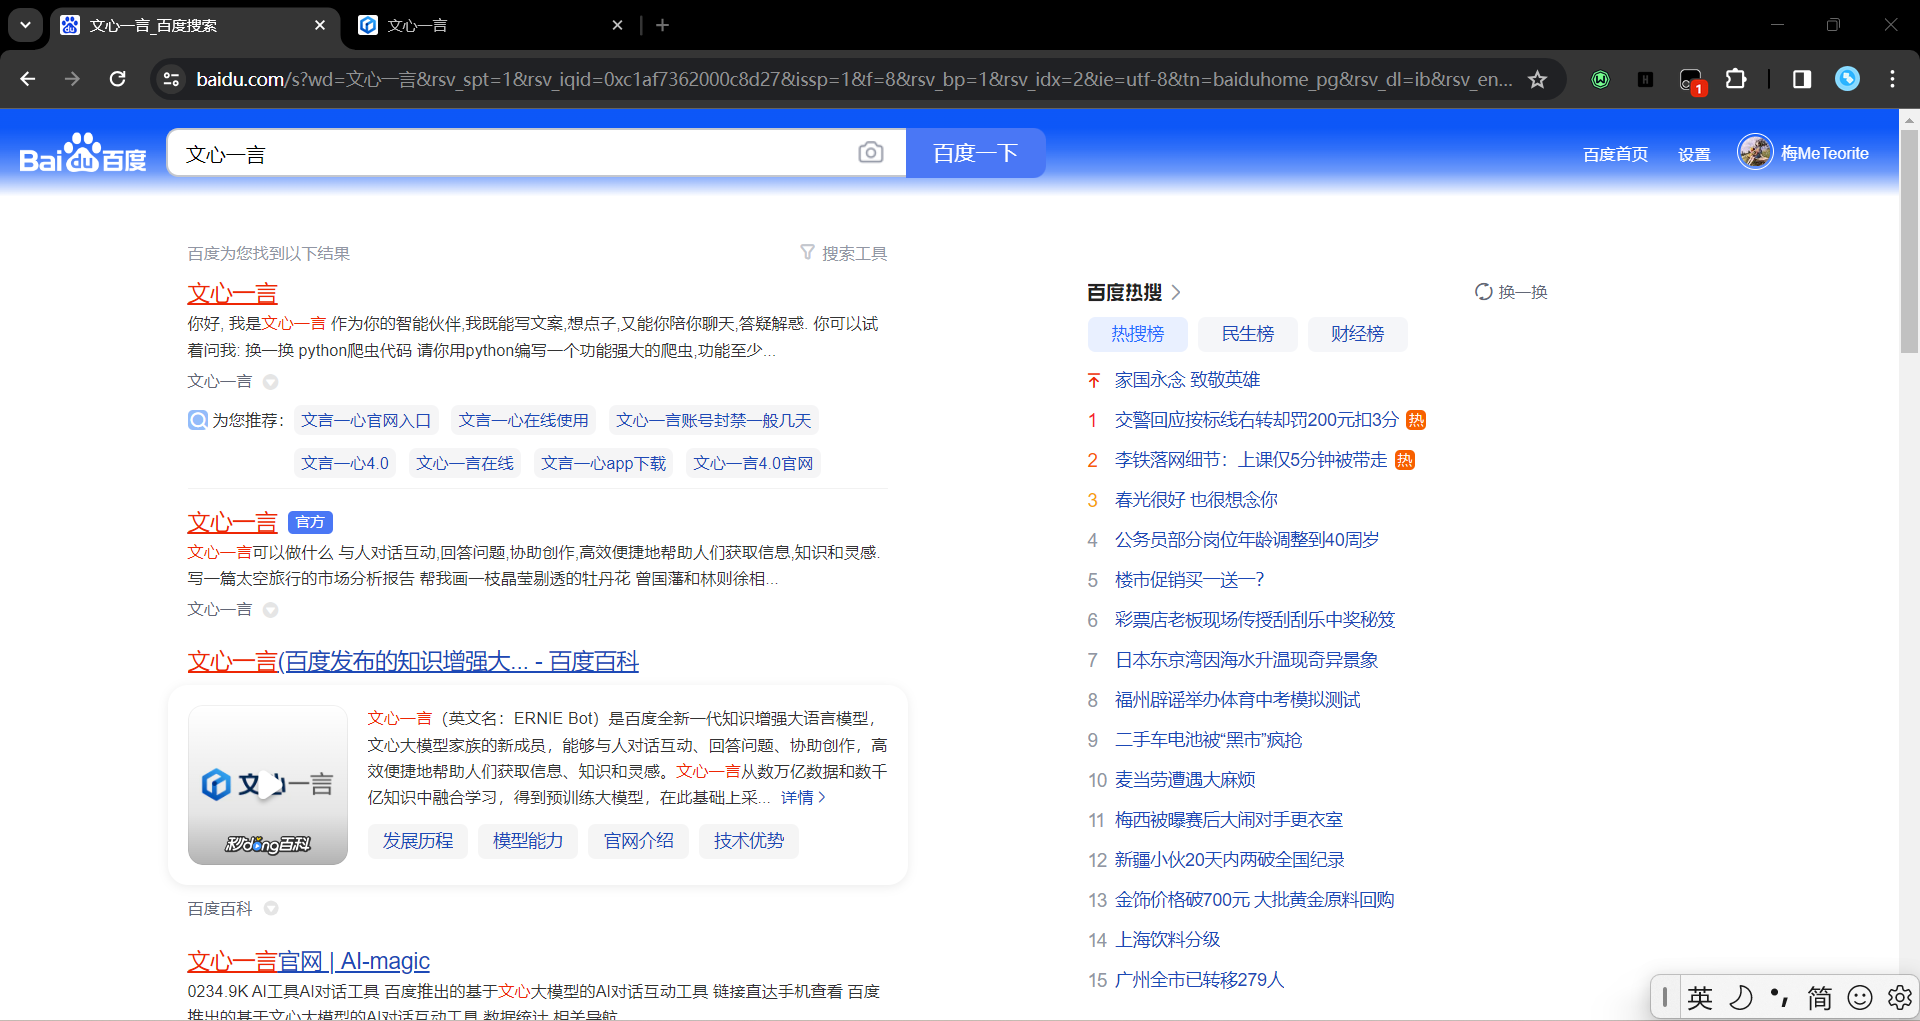Open 设置 menu in header
This screenshot has height=1021, width=1920.
click(1694, 154)
